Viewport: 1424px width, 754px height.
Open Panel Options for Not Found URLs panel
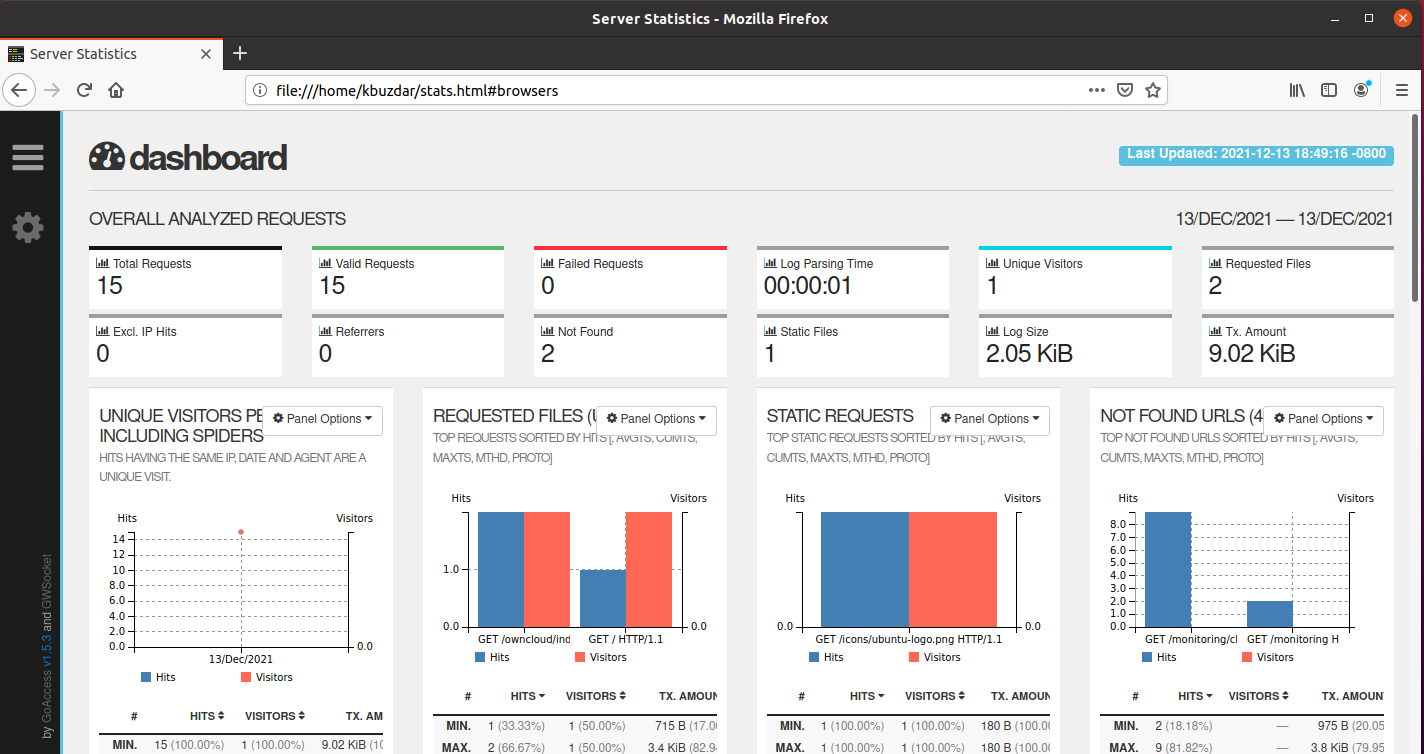coord(1324,420)
